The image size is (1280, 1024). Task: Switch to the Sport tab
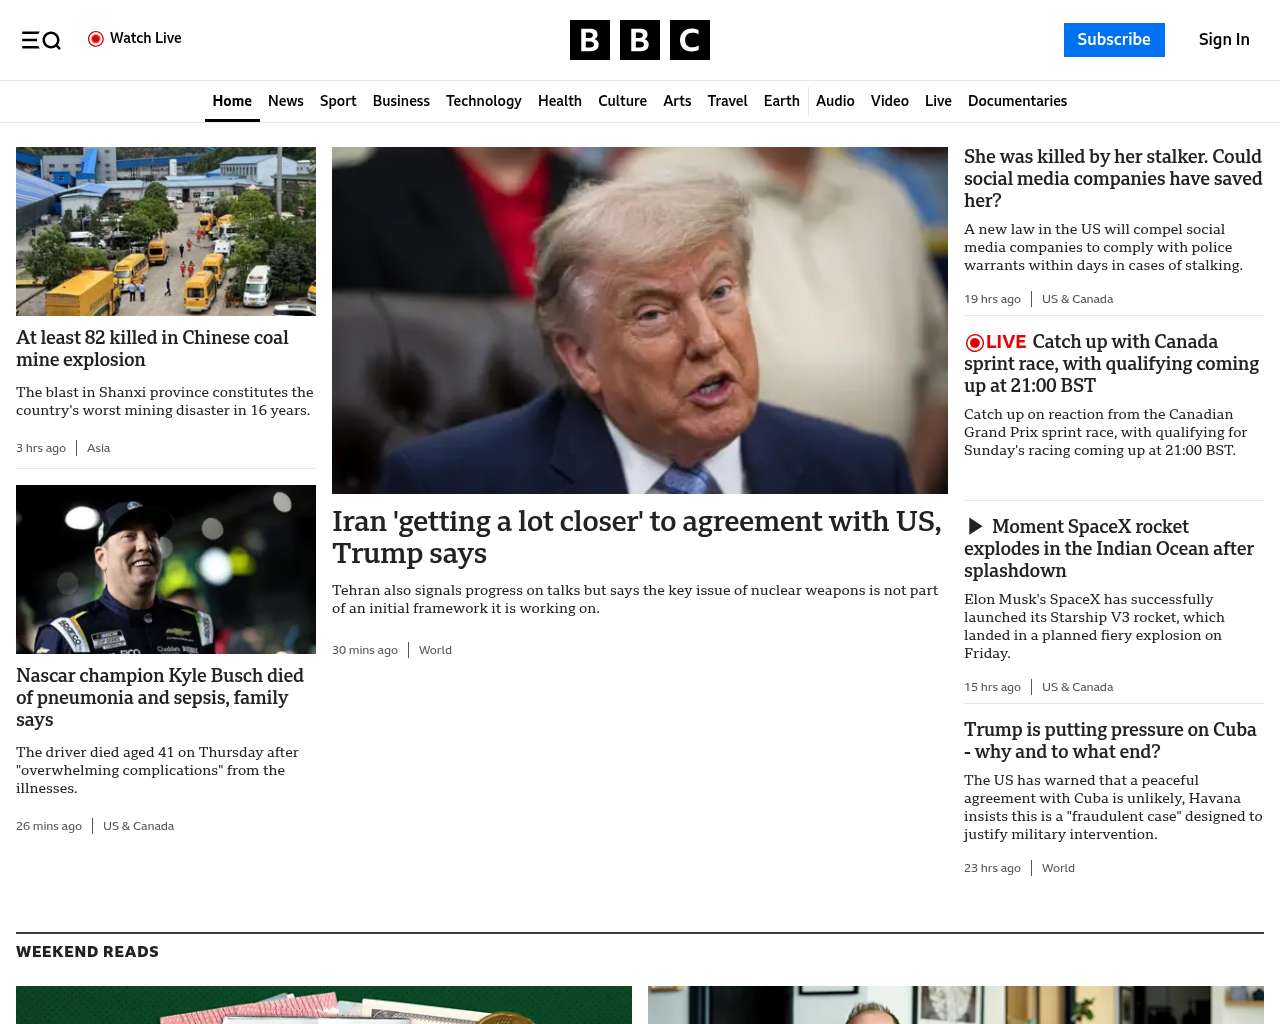click(338, 101)
